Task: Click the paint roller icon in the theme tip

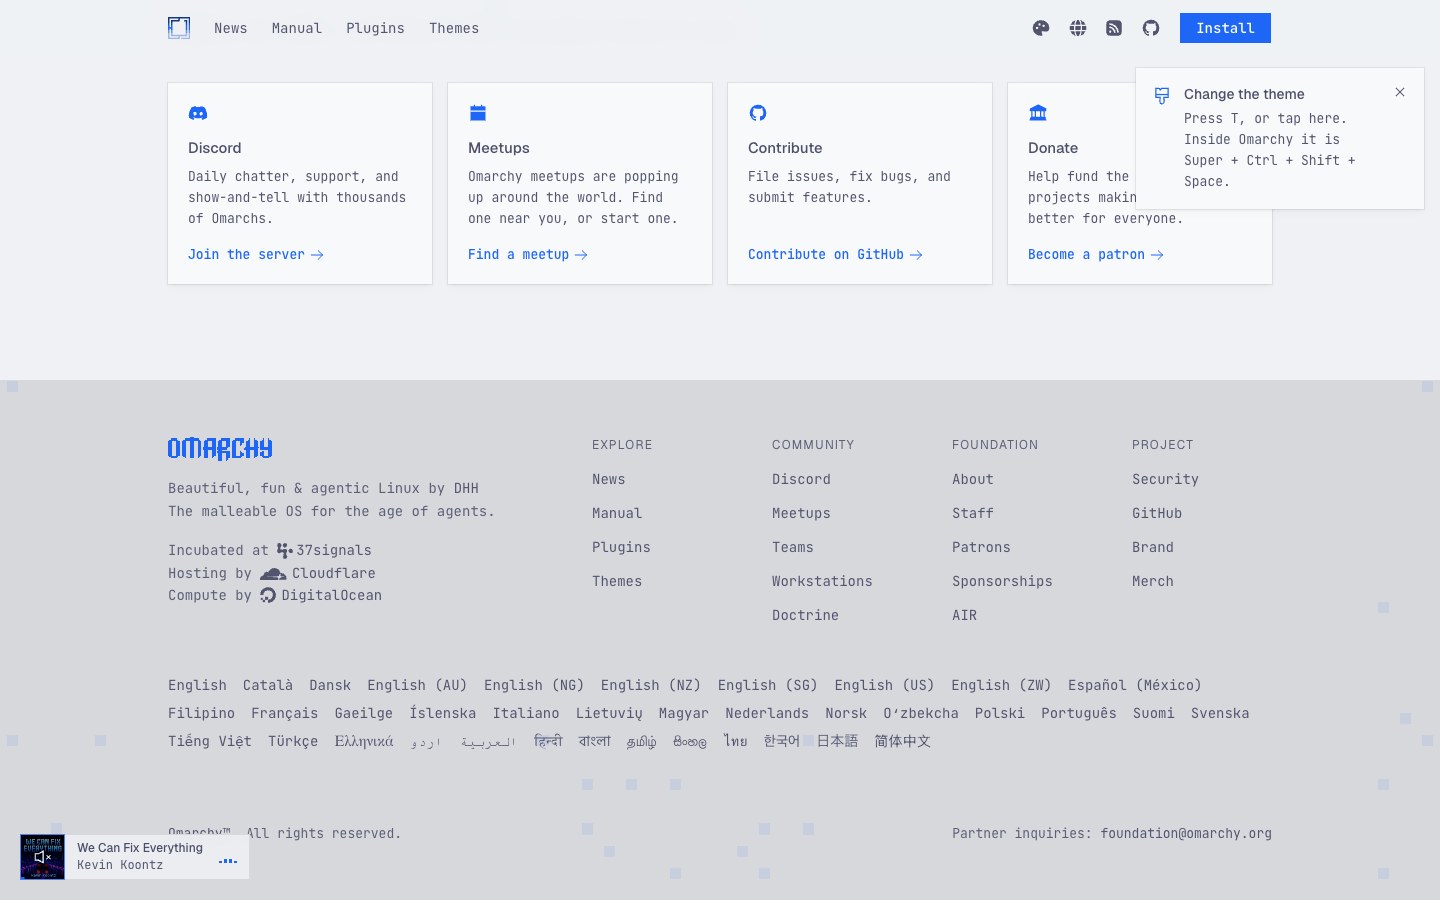Action: [x=1162, y=96]
